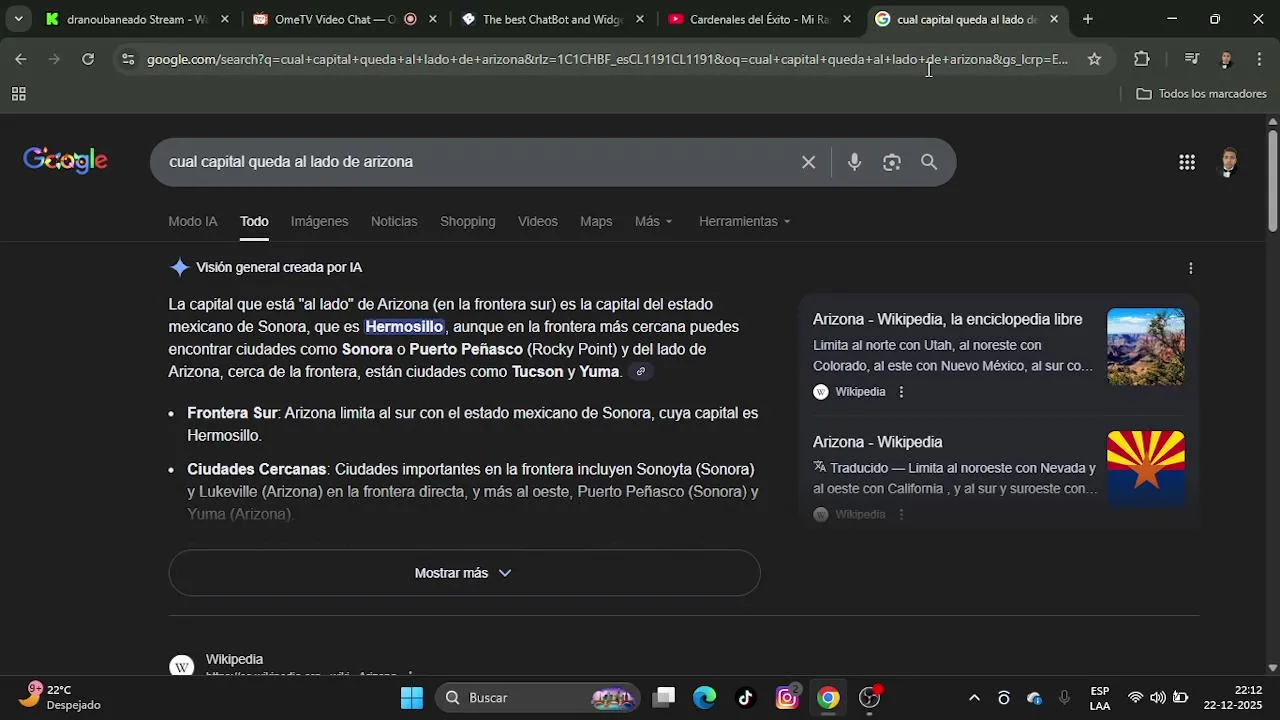Open the Google apps grid

(x=1187, y=162)
